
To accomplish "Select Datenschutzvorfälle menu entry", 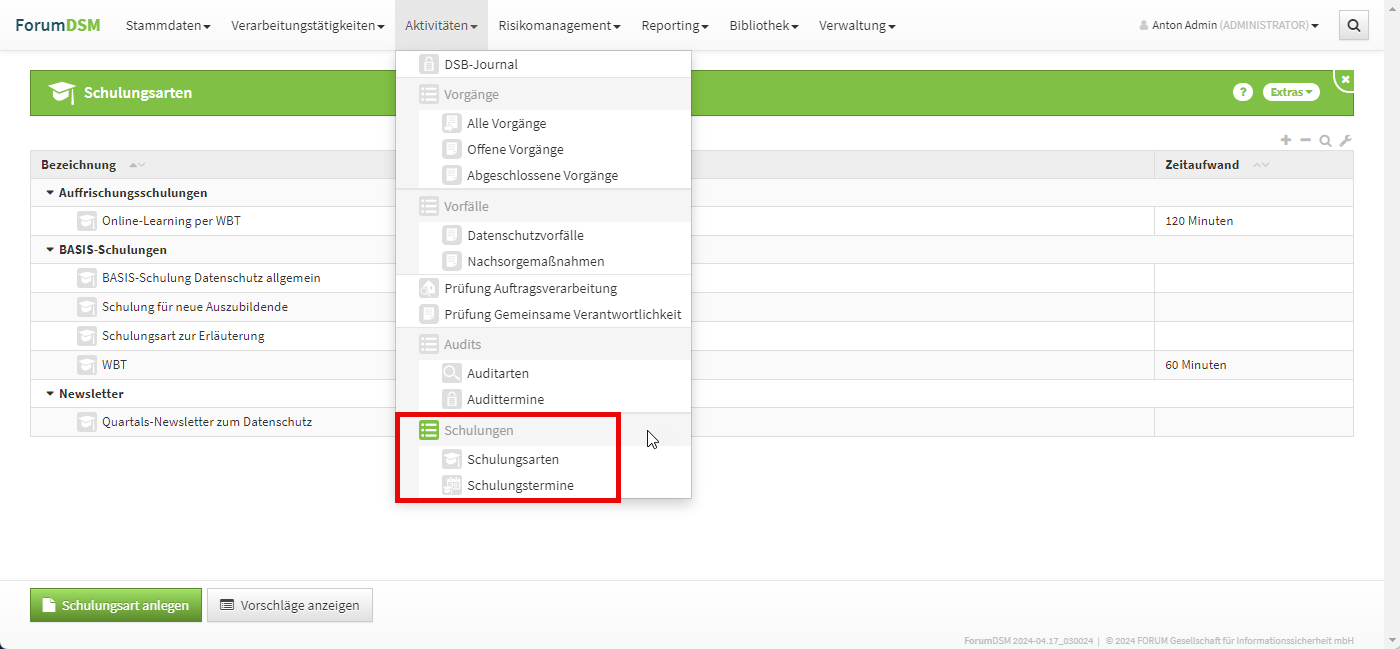I will [525, 235].
